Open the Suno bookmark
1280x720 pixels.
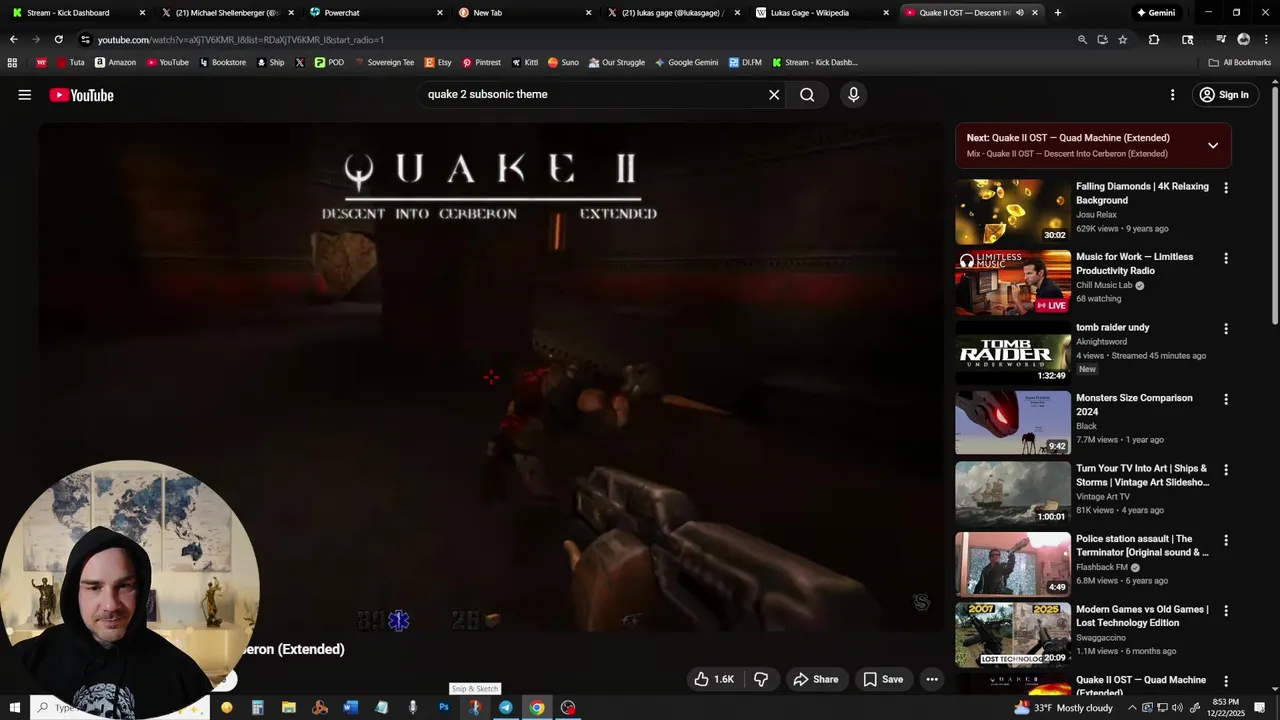(x=563, y=62)
